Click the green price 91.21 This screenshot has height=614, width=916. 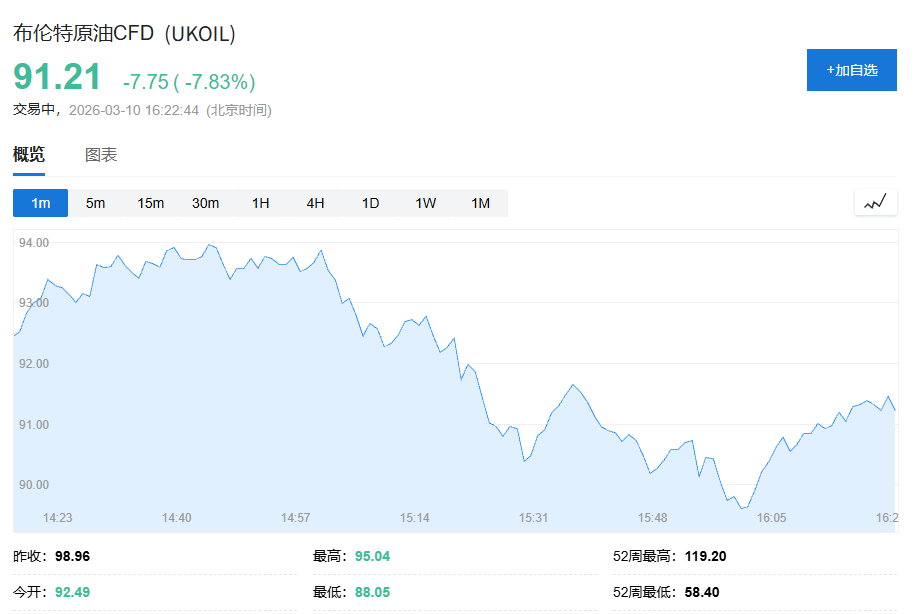(55, 76)
